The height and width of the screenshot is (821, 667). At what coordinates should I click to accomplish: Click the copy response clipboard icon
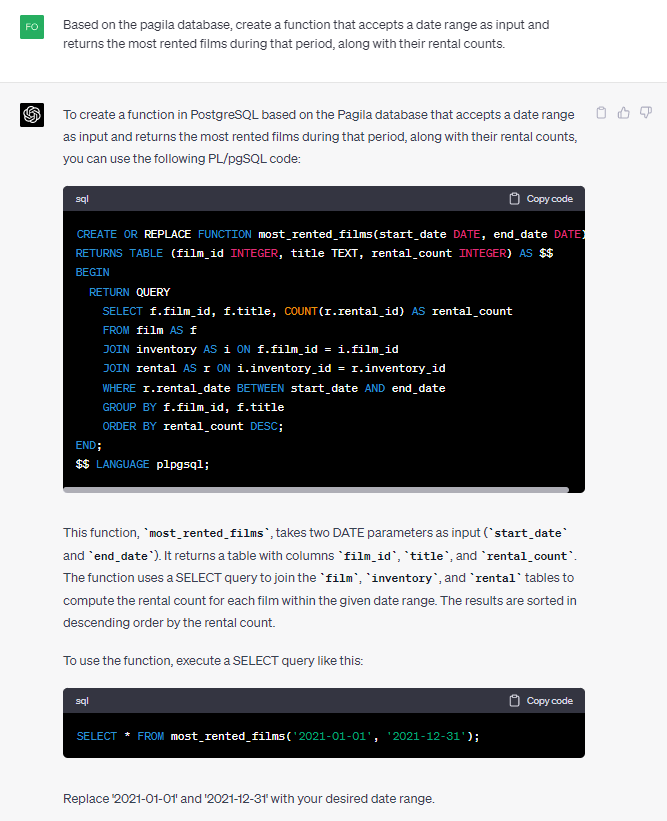click(x=601, y=113)
